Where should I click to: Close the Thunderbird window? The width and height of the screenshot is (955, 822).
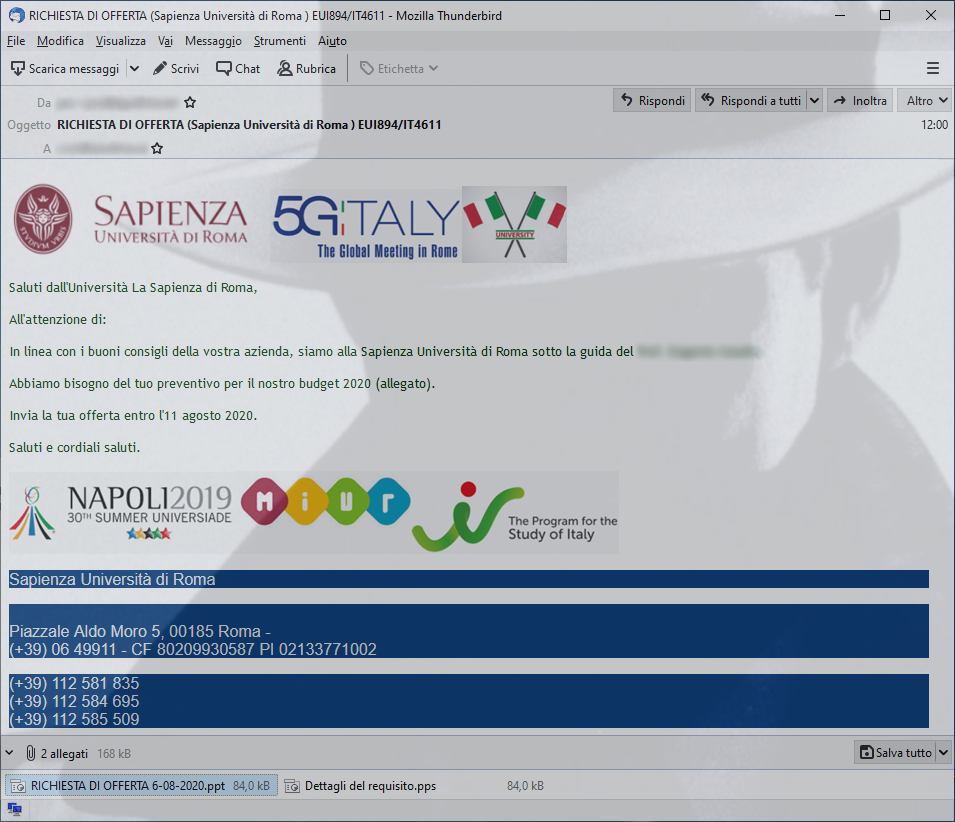click(931, 15)
